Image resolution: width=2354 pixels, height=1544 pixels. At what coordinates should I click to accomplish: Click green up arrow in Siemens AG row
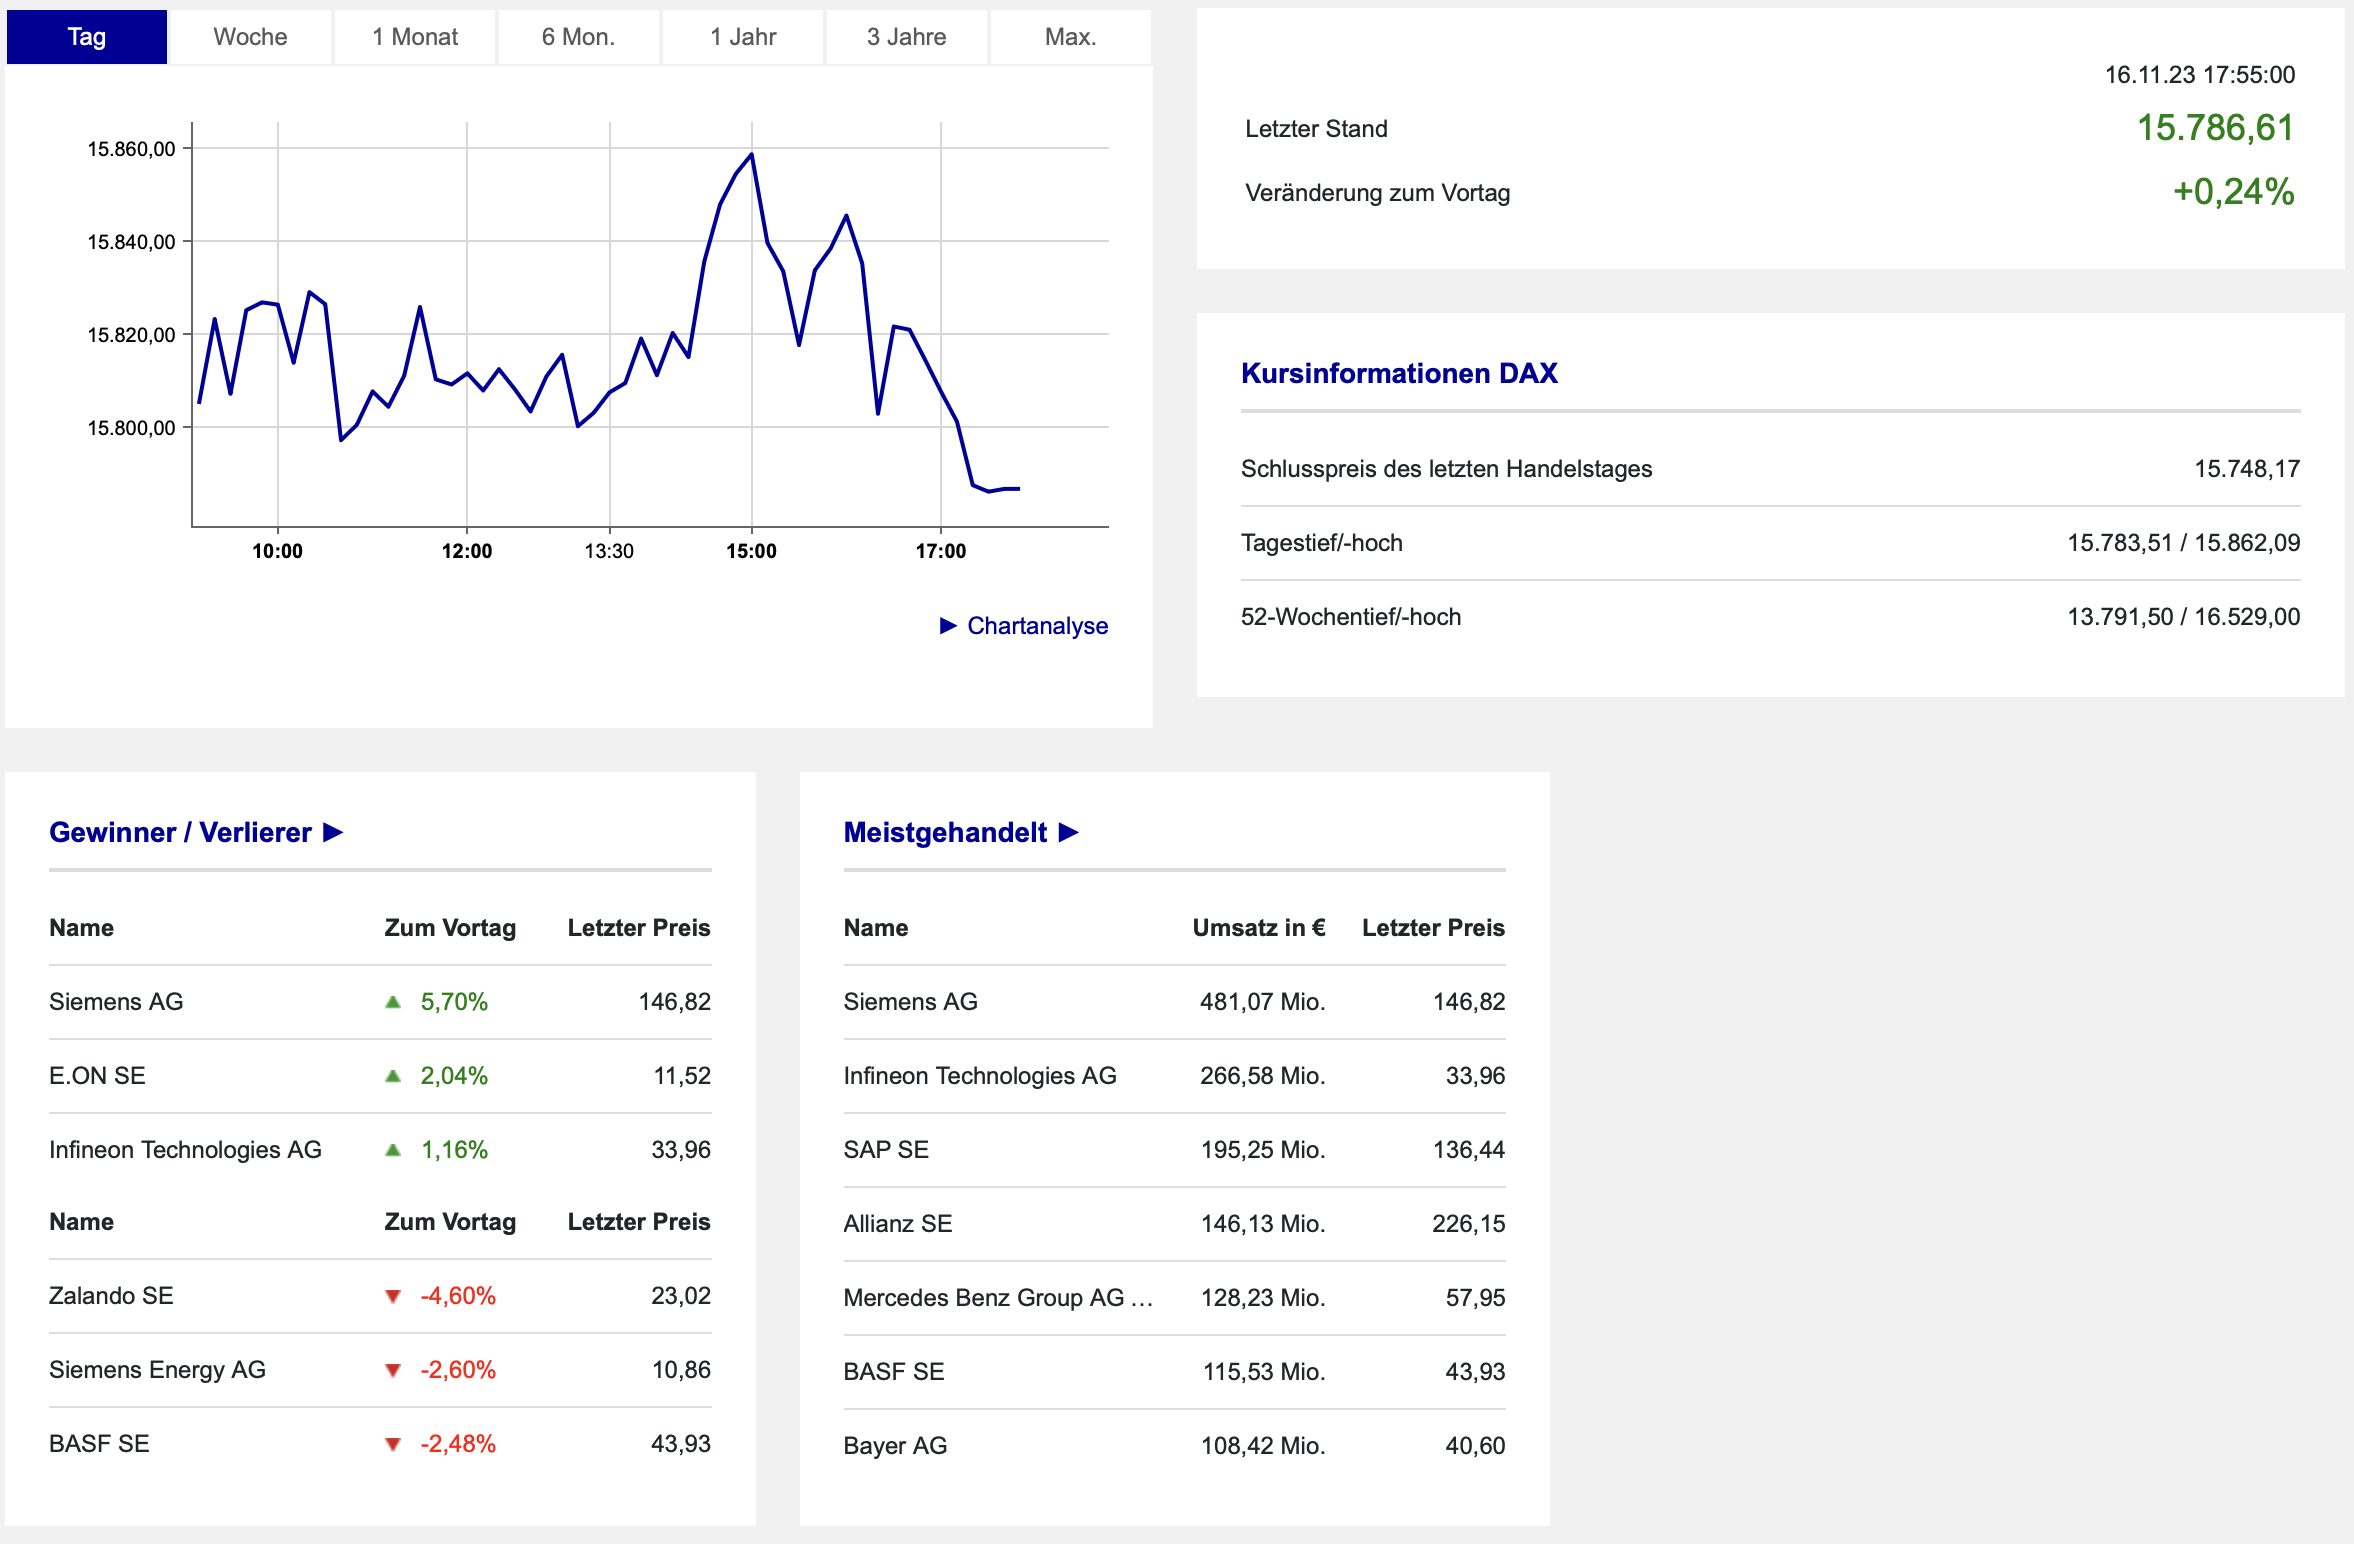pyautogui.click(x=393, y=1002)
